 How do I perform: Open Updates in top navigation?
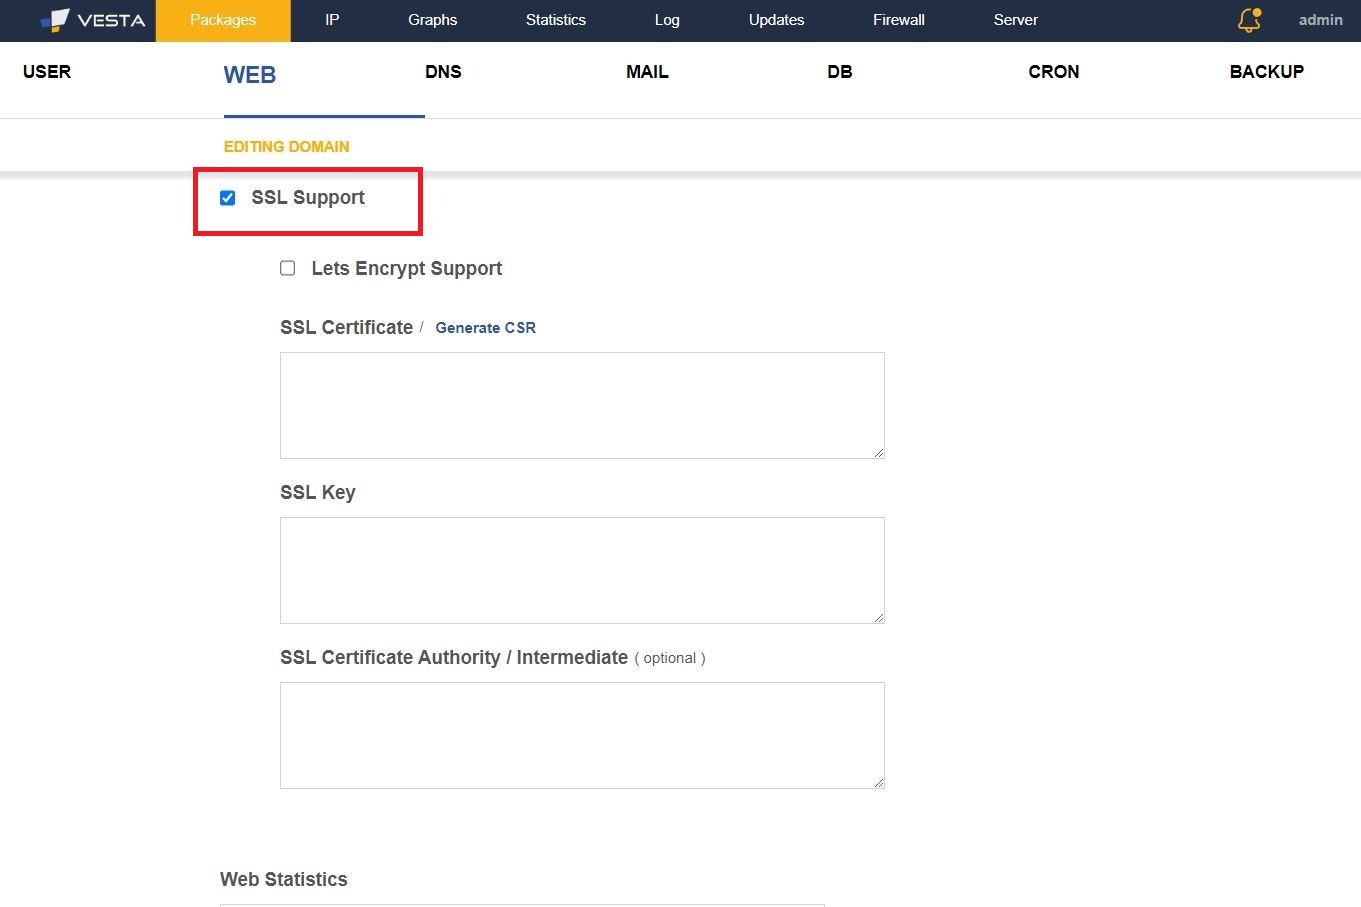click(776, 20)
